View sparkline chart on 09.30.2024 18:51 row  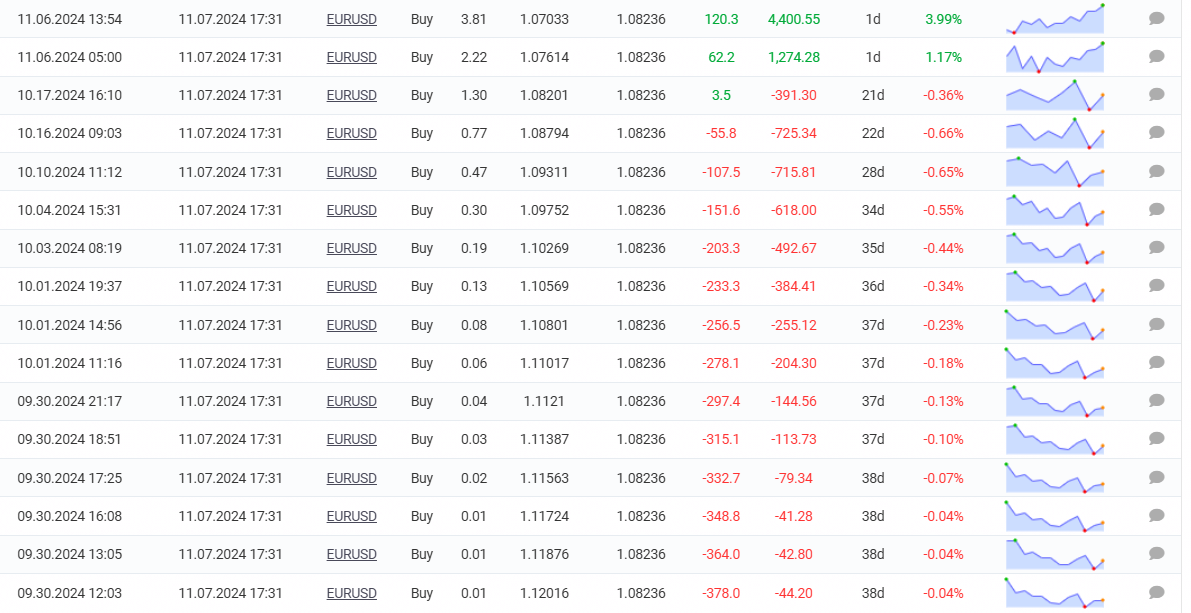(x=1054, y=439)
